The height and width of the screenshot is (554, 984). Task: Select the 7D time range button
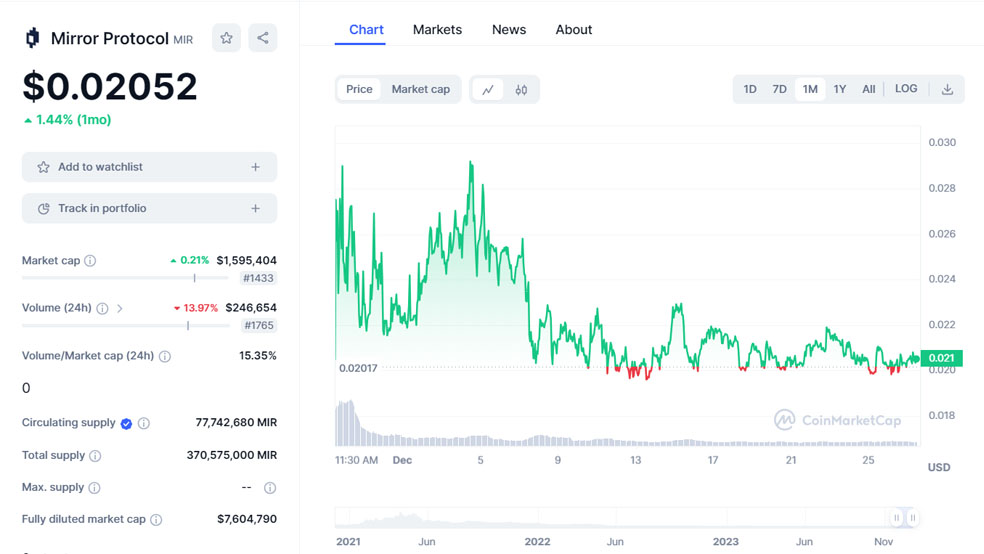779,90
